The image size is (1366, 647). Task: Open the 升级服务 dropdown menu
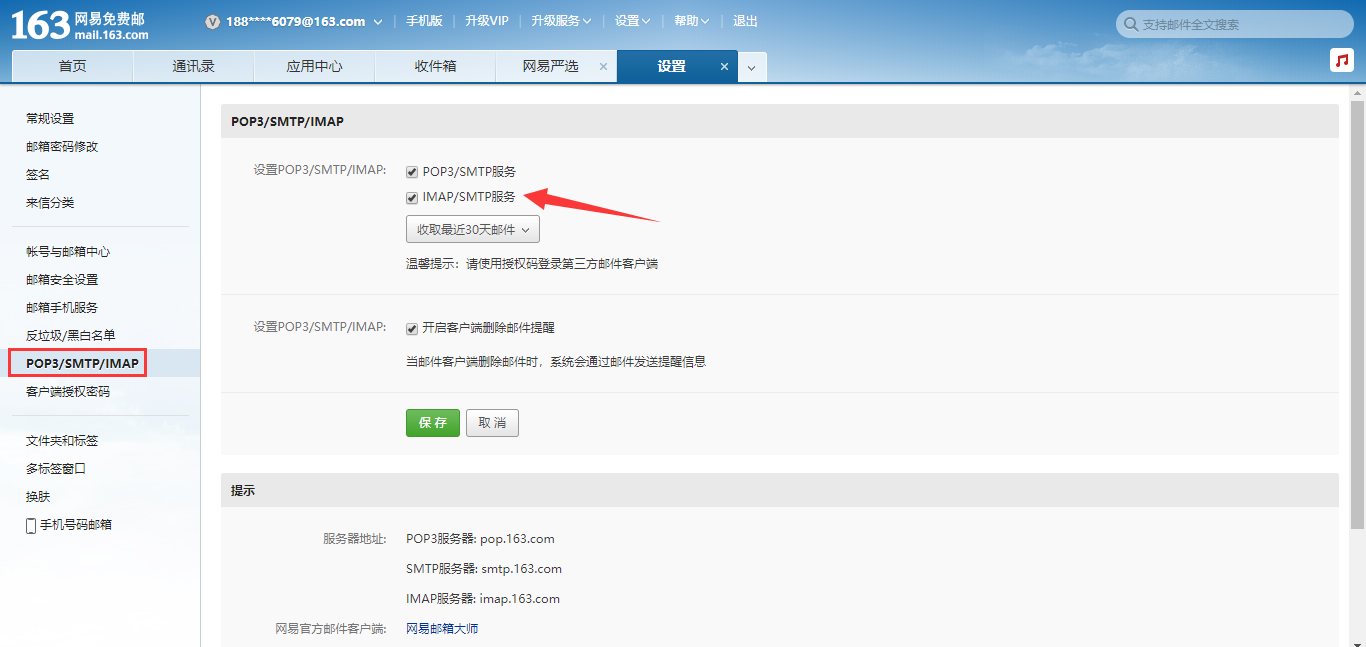pyautogui.click(x=561, y=21)
